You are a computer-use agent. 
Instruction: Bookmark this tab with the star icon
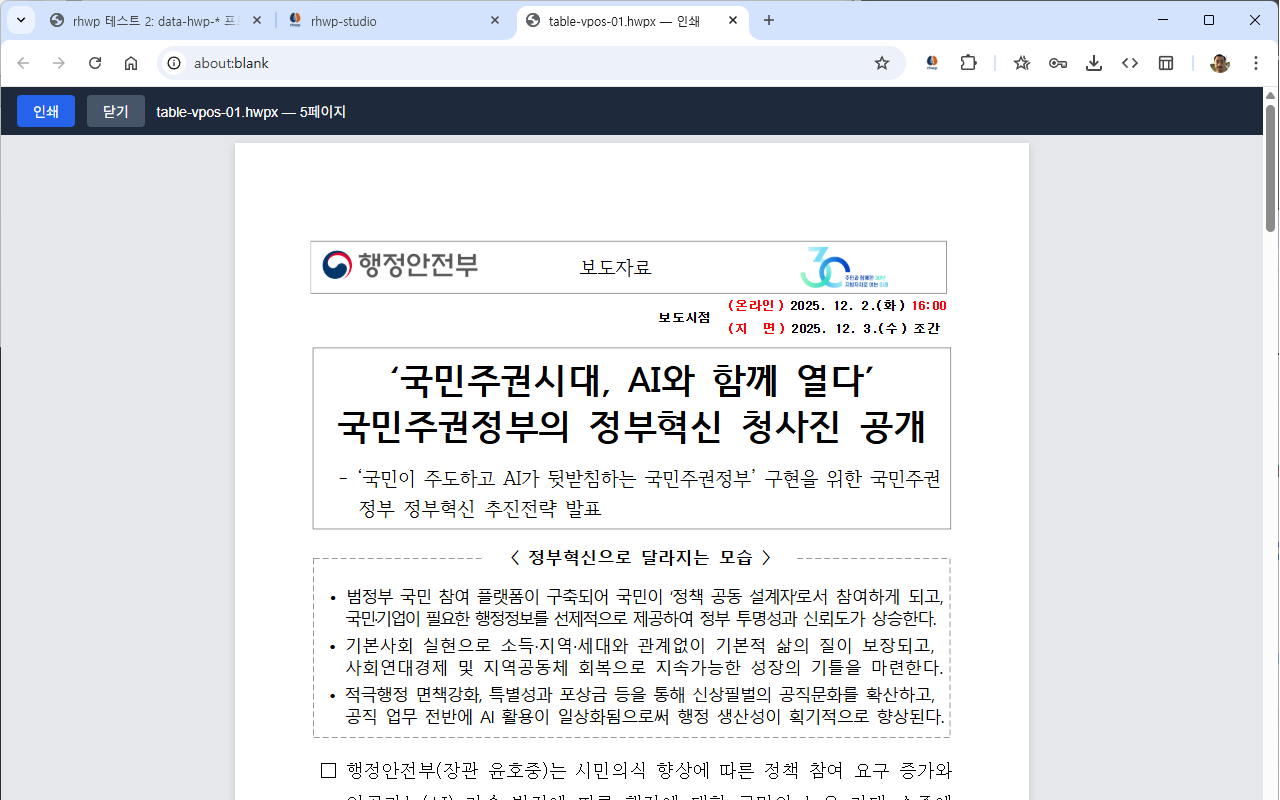click(x=882, y=63)
